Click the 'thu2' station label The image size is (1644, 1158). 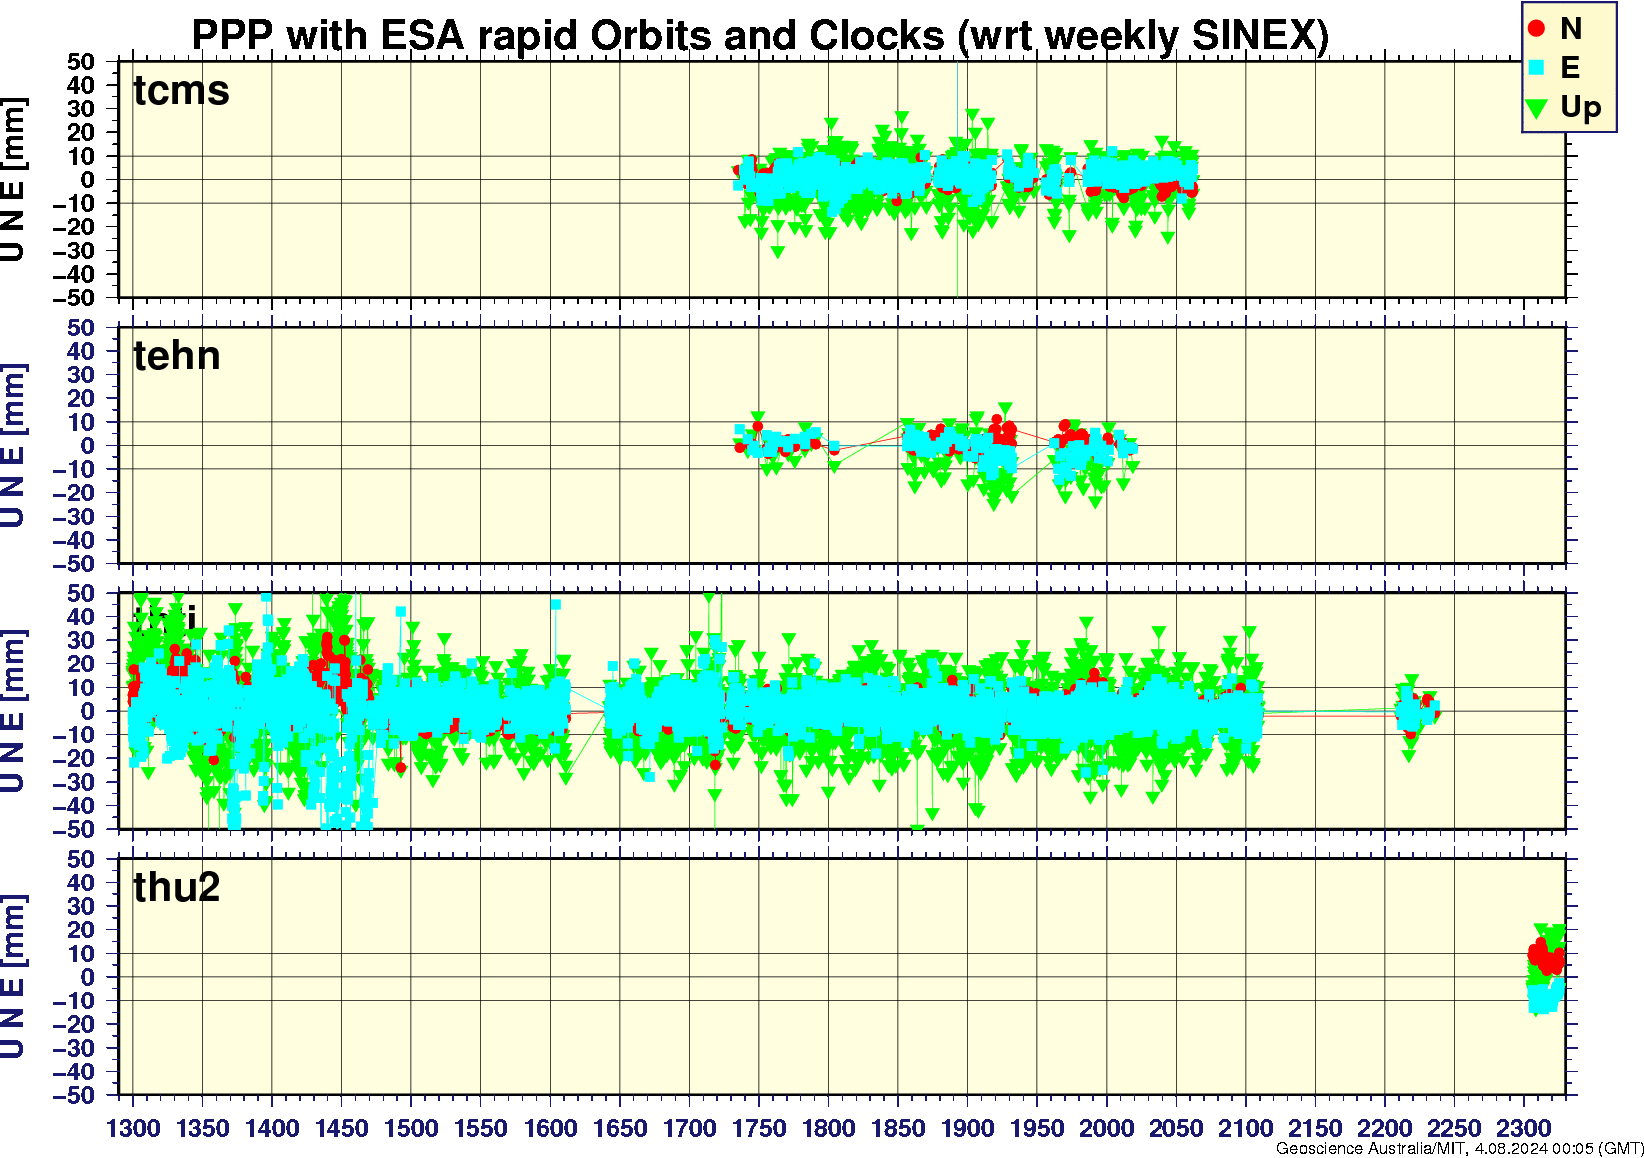tap(177, 887)
